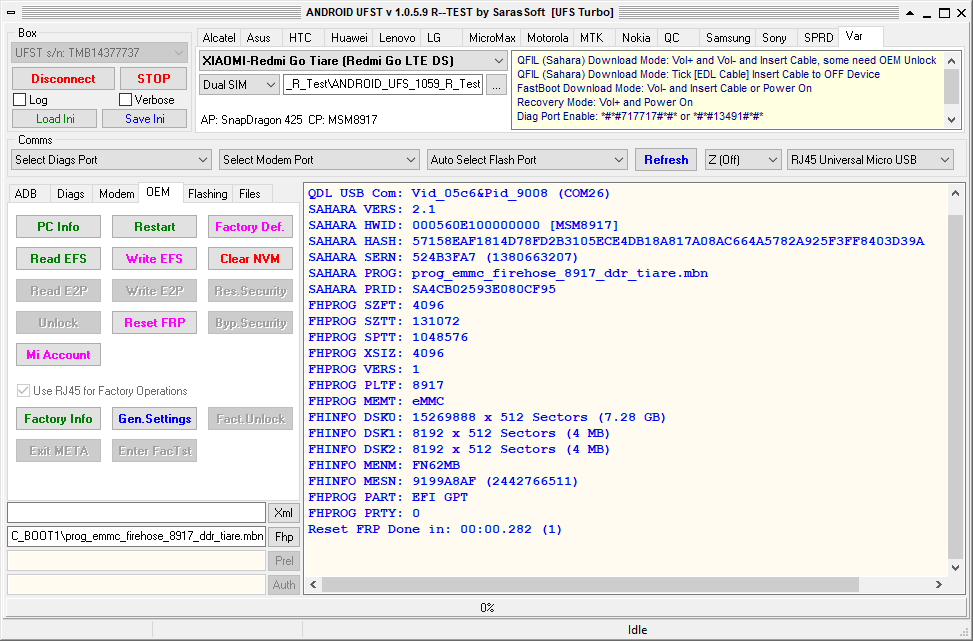Screen dimensions: 973x641
Task: Select the Lenovo brand tab
Action: (x=397, y=38)
